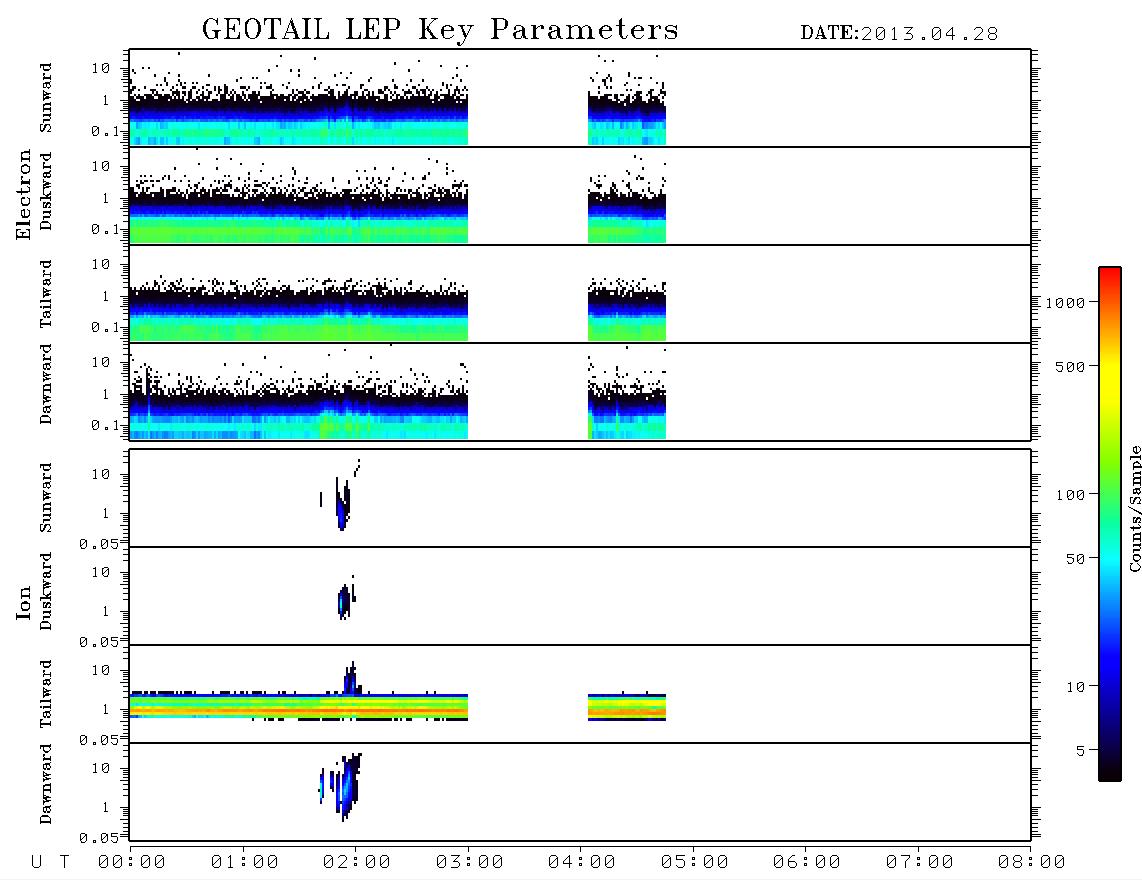Viewport: 1142px width, 880px height.
Task: Click the GEOTAIL LEP Key Parameters title
Action: 440,30
